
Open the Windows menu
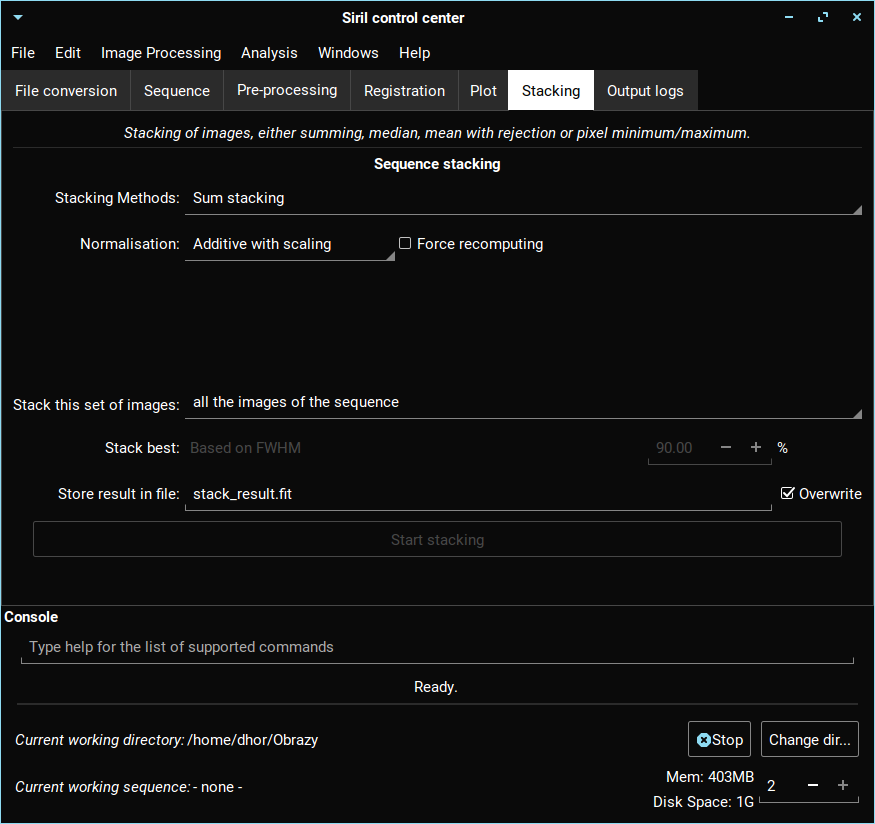click(x=348, y=53)
